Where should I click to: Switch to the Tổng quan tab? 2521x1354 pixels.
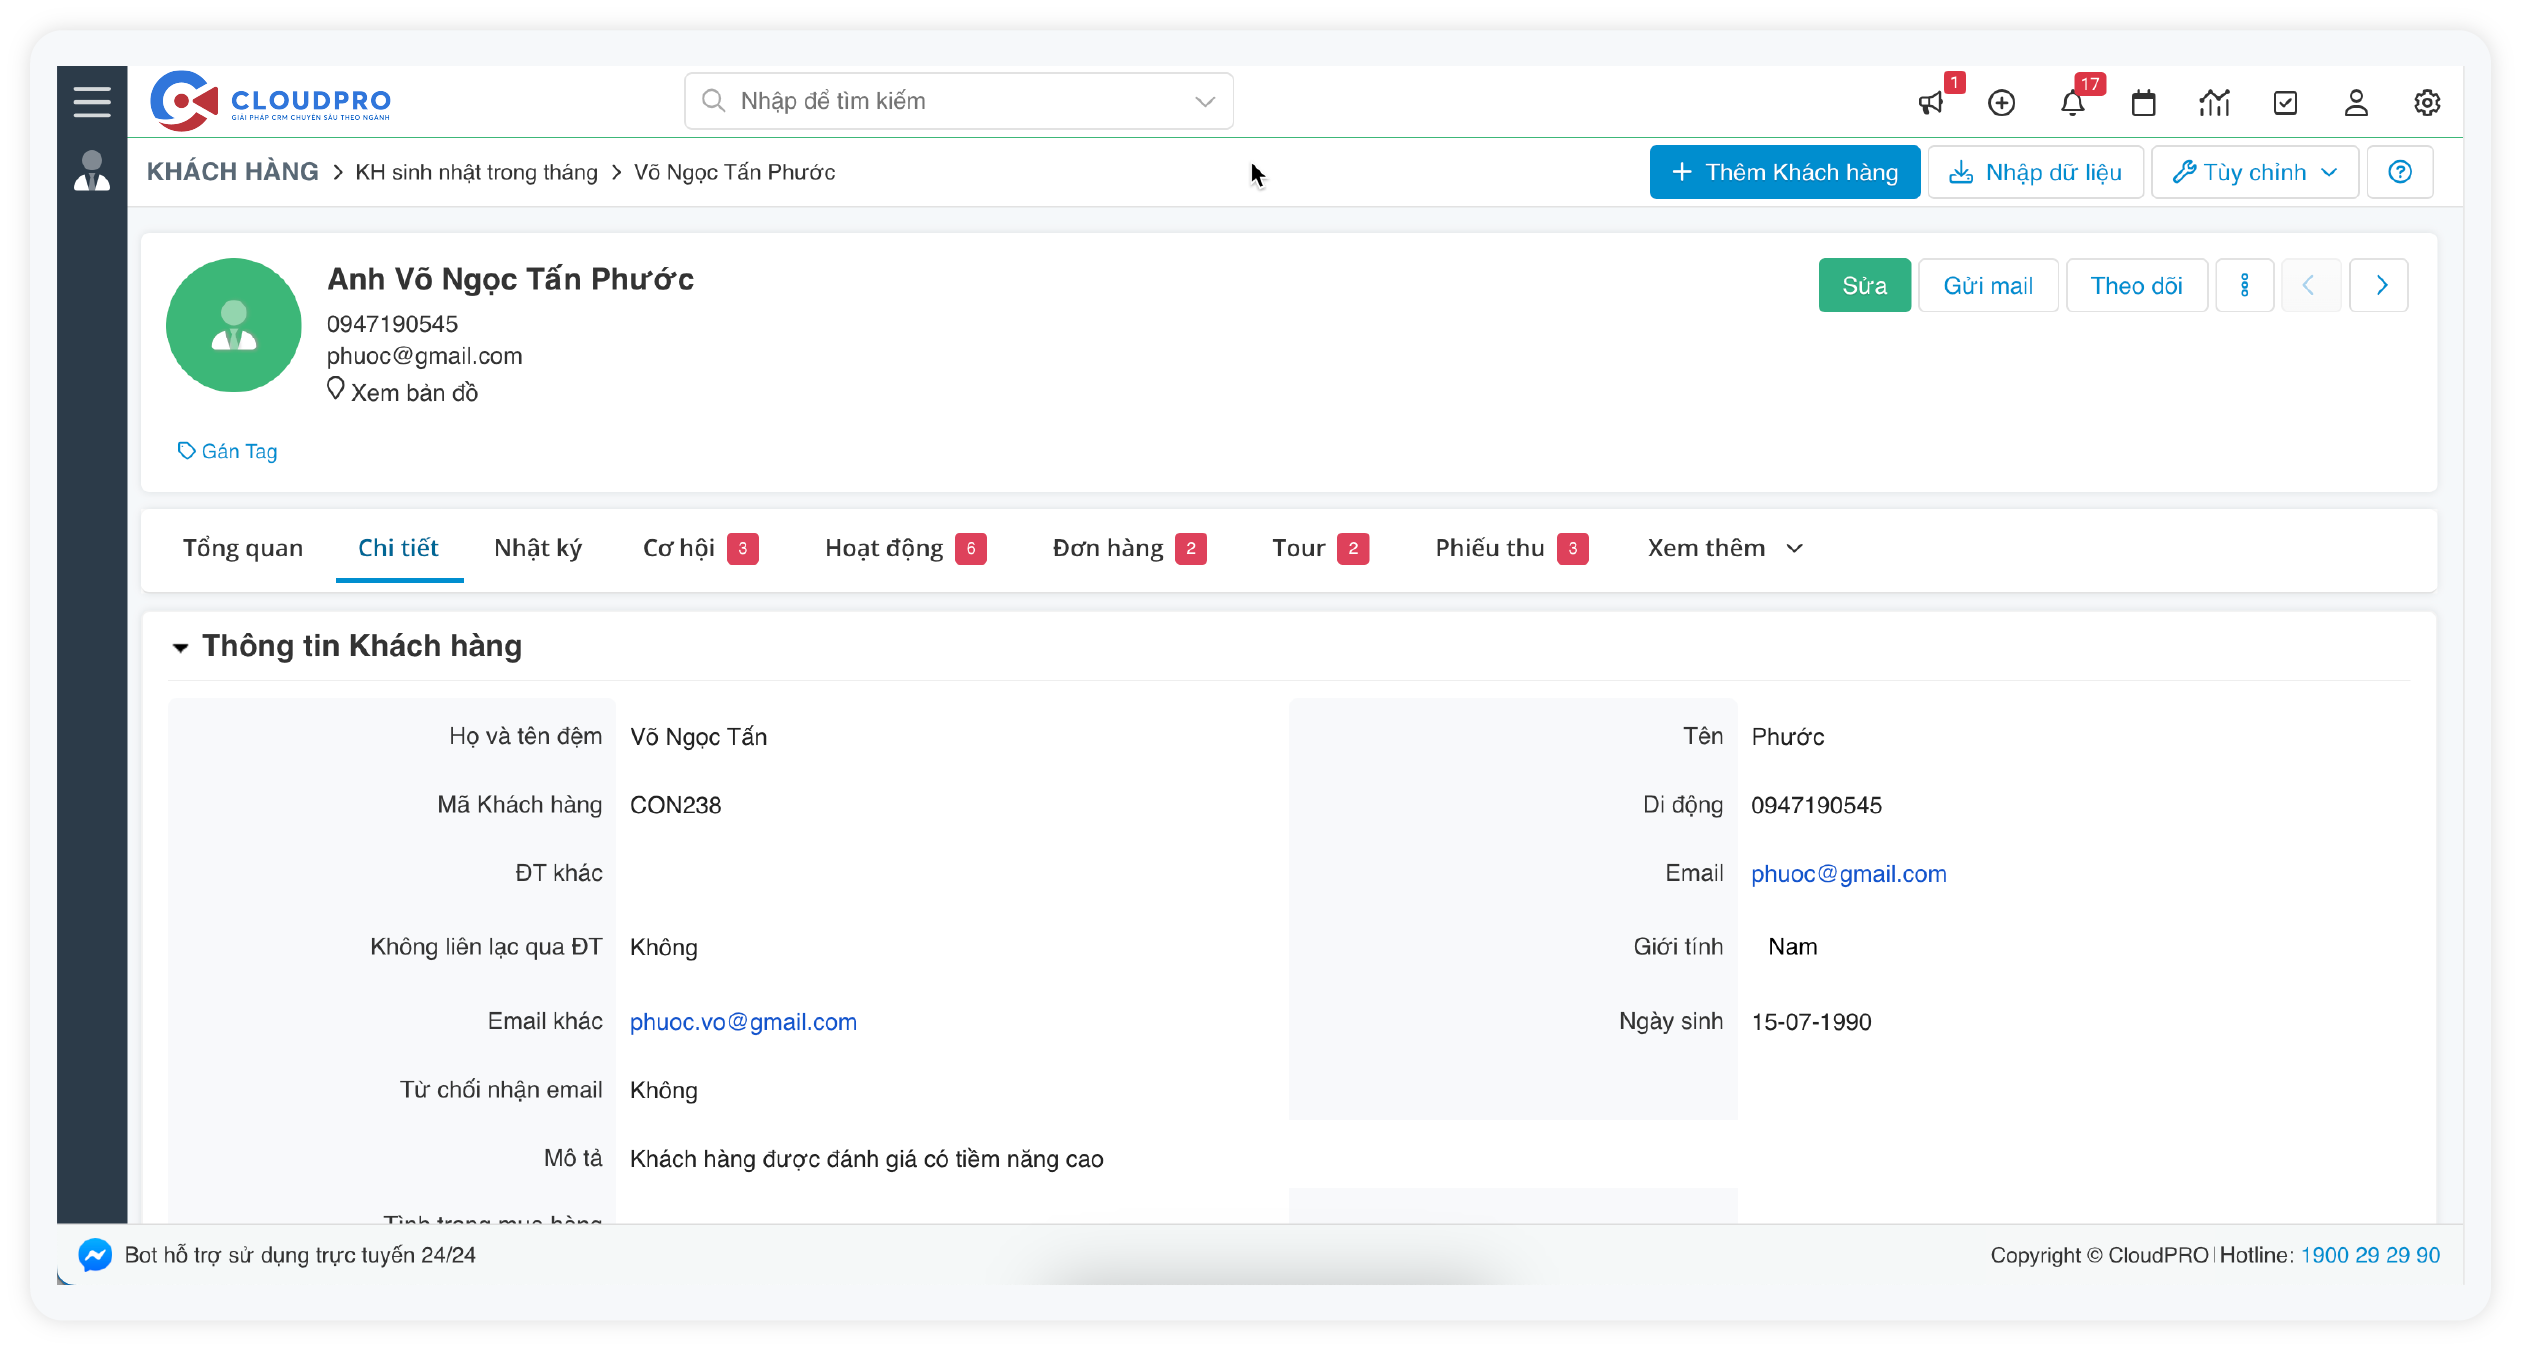coord(243,548)
